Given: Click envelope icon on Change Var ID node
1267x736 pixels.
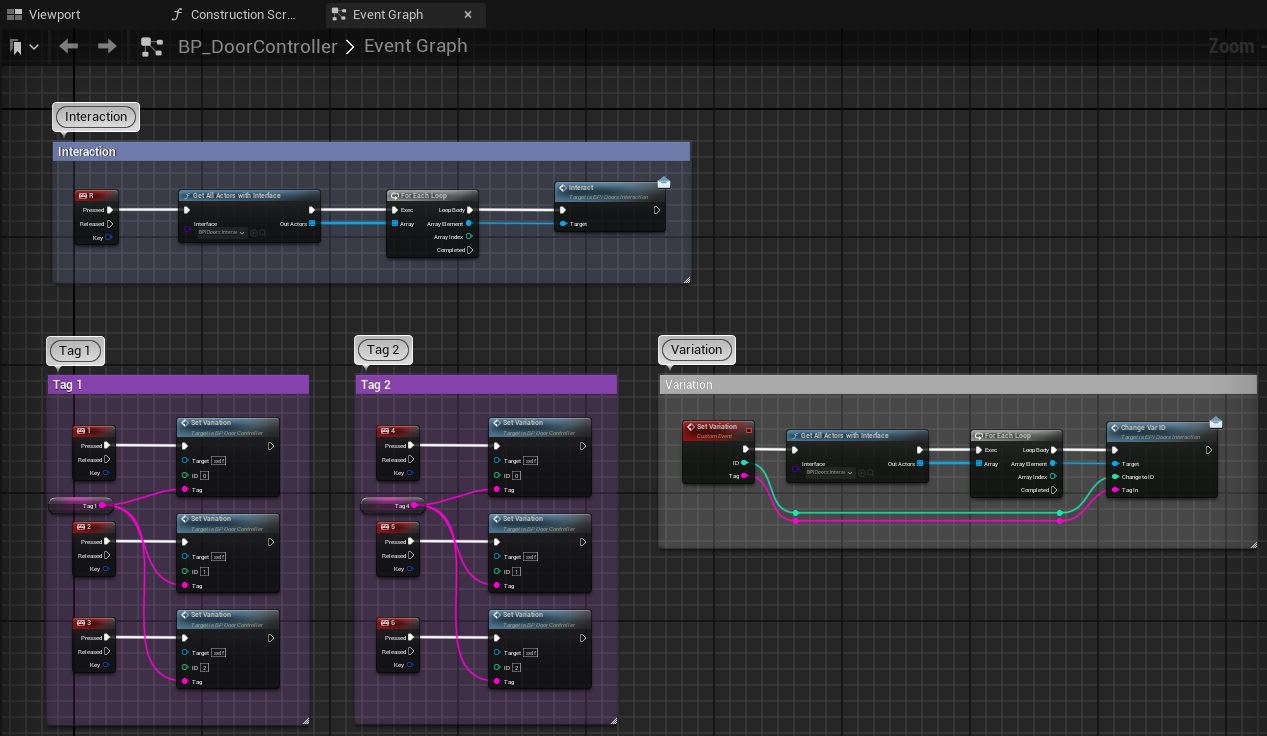Looking at the screenshot, I should coord(1215,422).
